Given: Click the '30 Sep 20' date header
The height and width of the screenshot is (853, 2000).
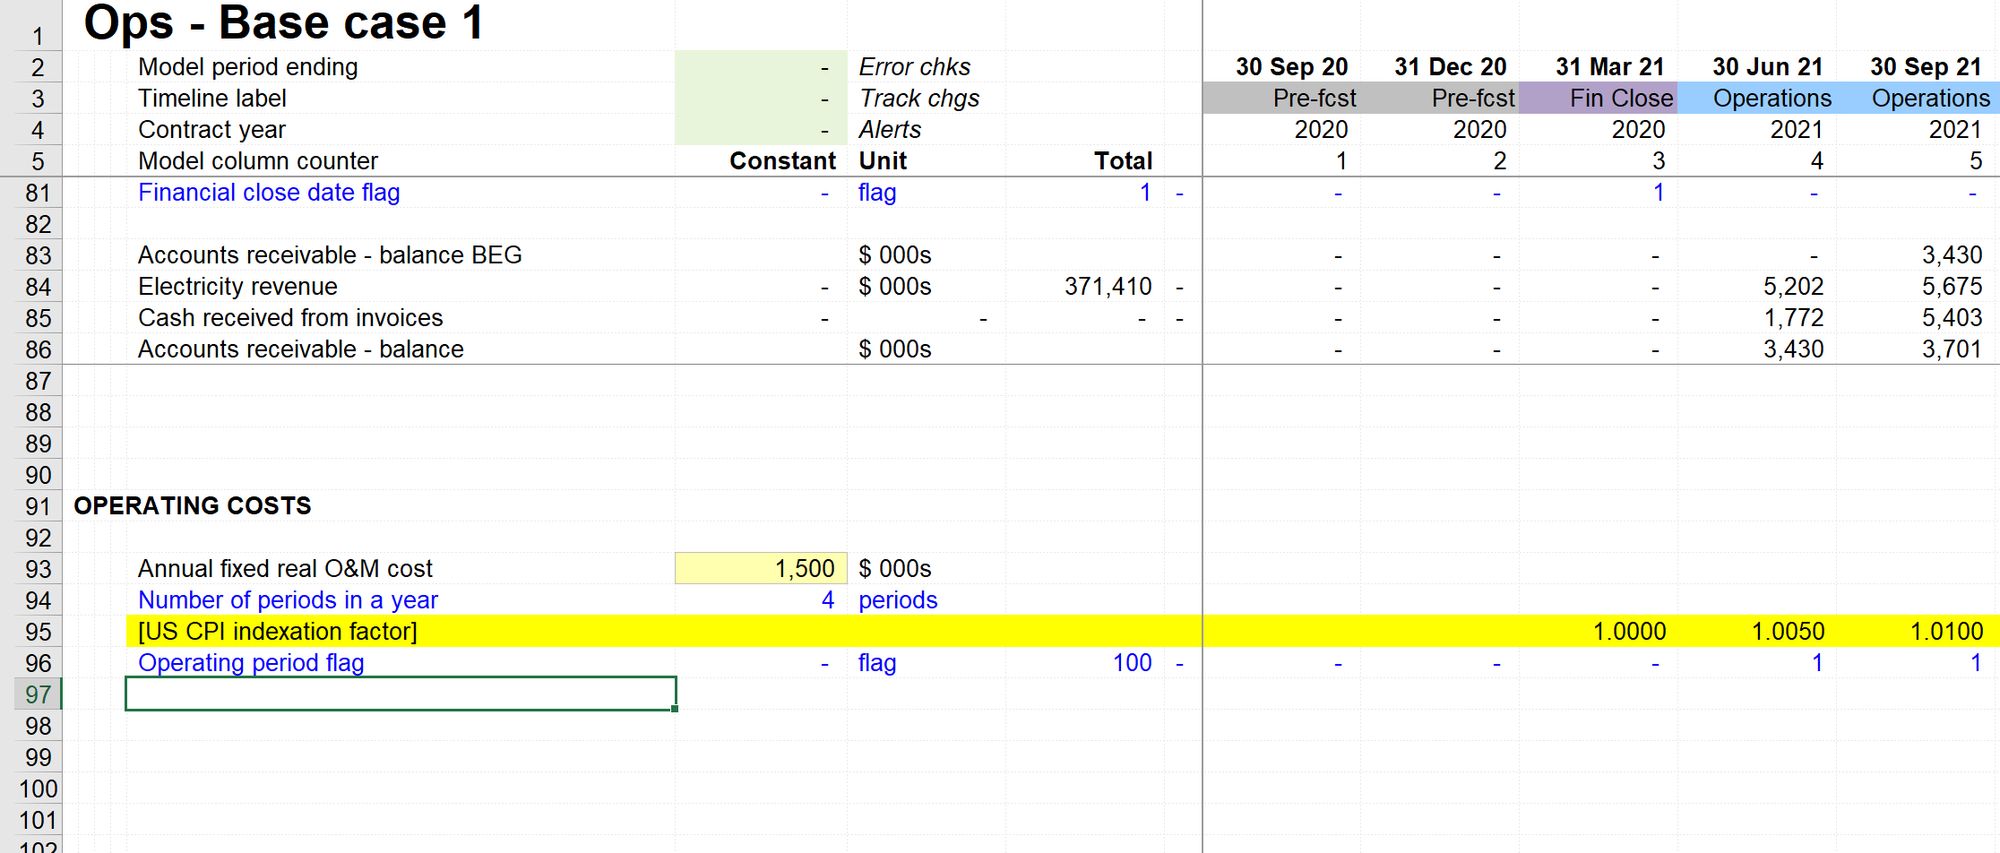Looking at the screenshot, I should point(1292,67).
